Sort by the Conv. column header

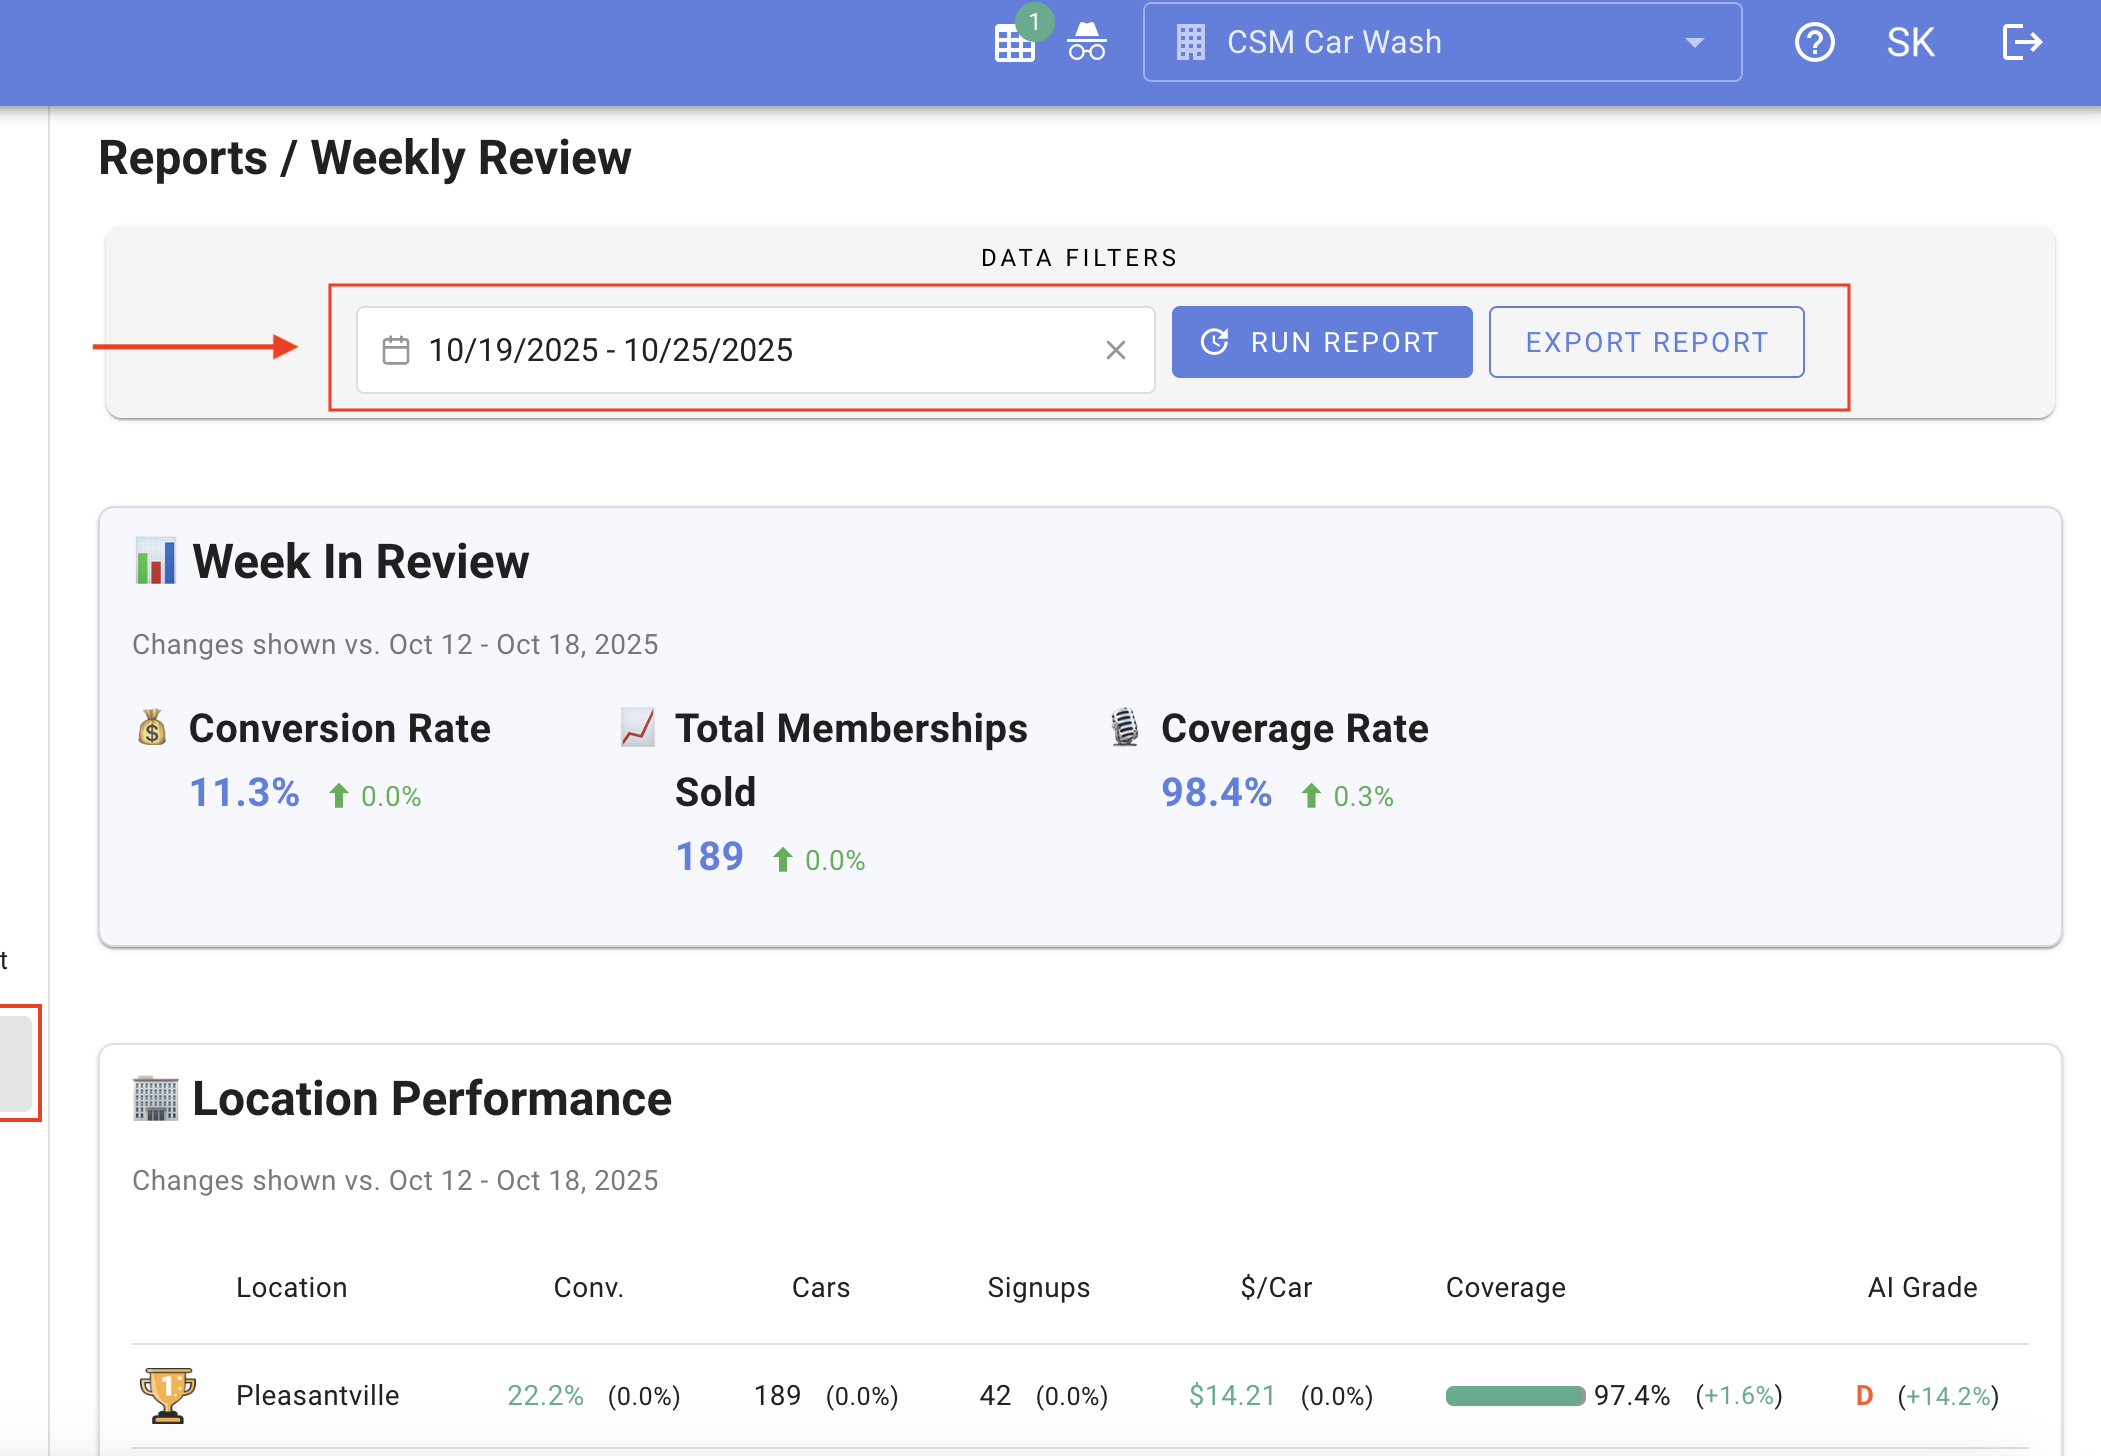click(x=588, y=1287)
